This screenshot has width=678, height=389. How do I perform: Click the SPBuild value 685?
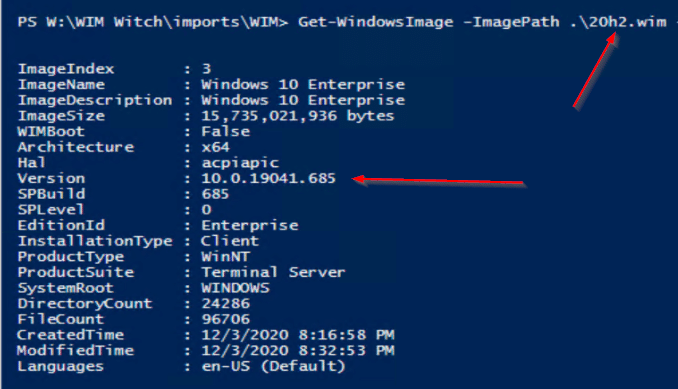pyautogui.click(x=215, y=194)
